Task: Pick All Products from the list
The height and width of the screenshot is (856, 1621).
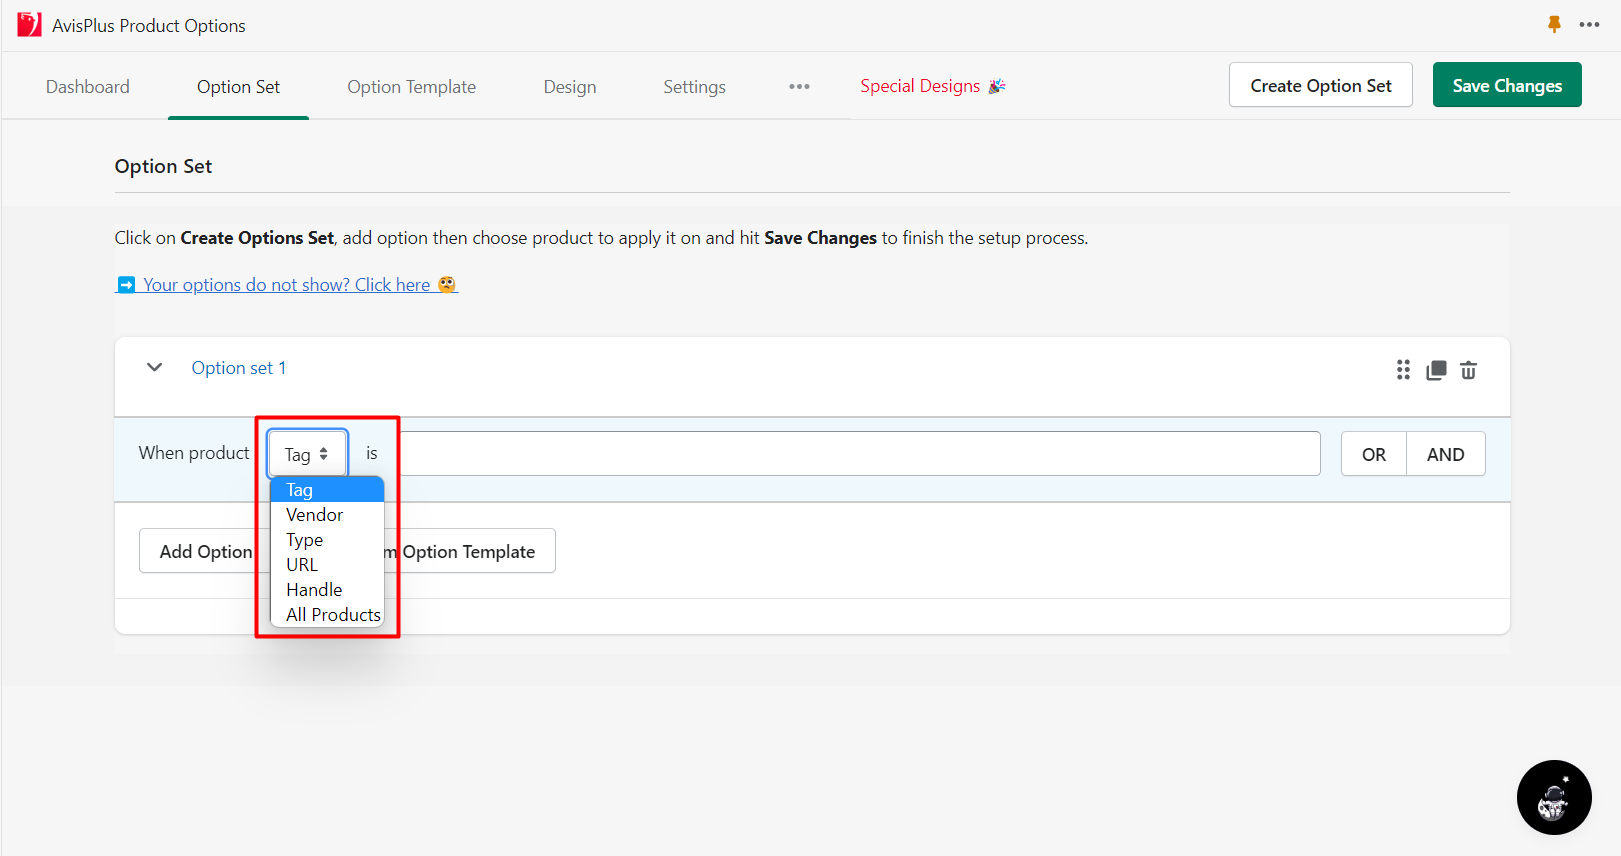Action: (x=327, y=615)
